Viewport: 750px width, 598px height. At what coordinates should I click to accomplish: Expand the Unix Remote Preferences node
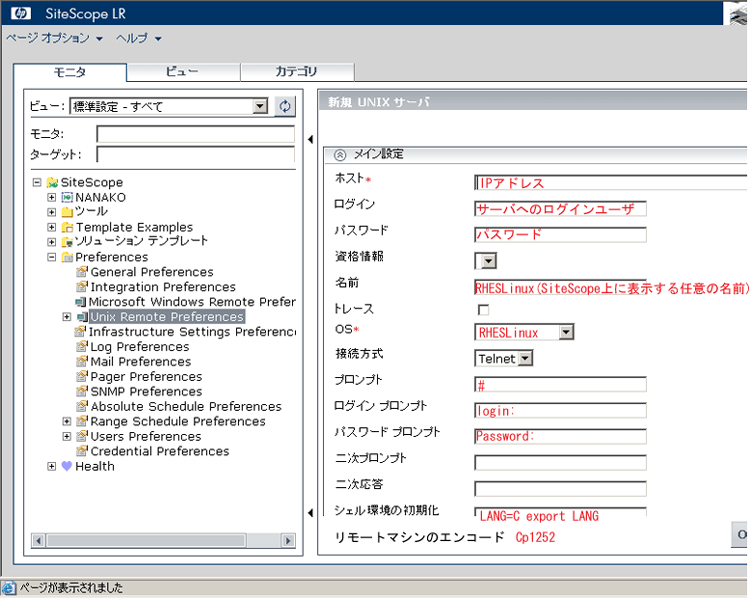67,317
